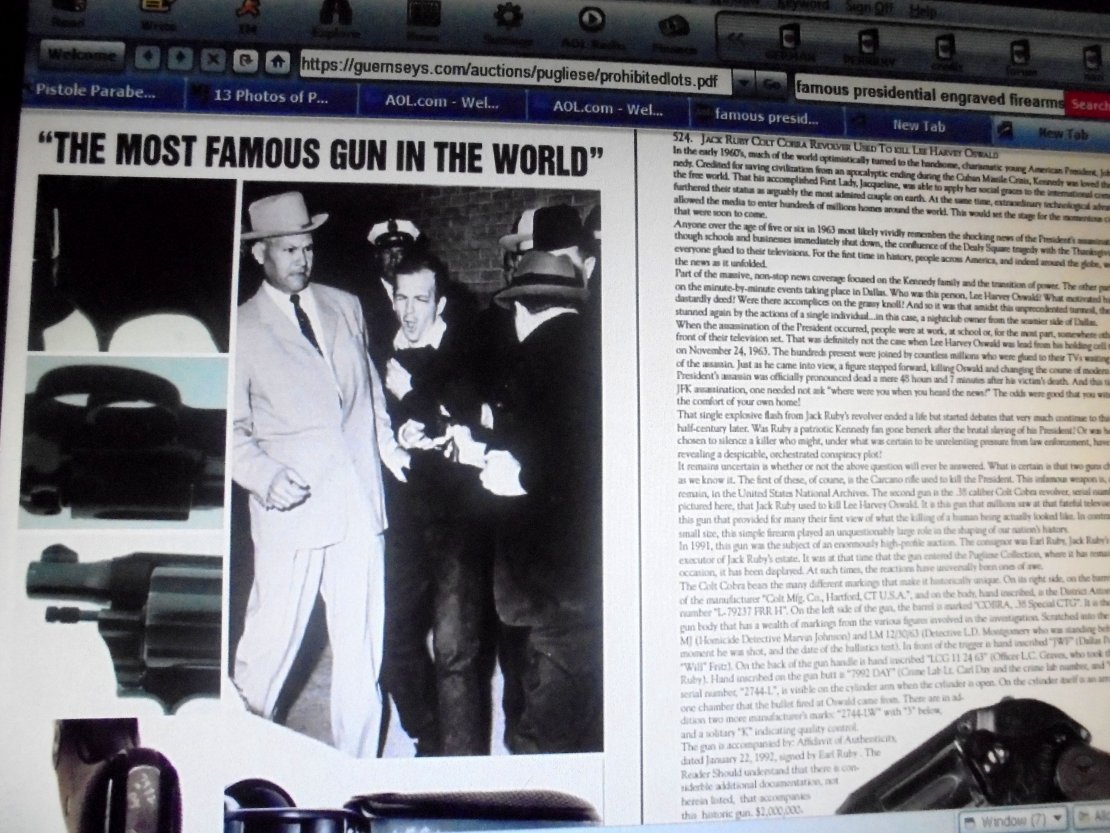Open the Explore binoculars icon
This screenshot has height=833, width=1110.
(338, 18)
